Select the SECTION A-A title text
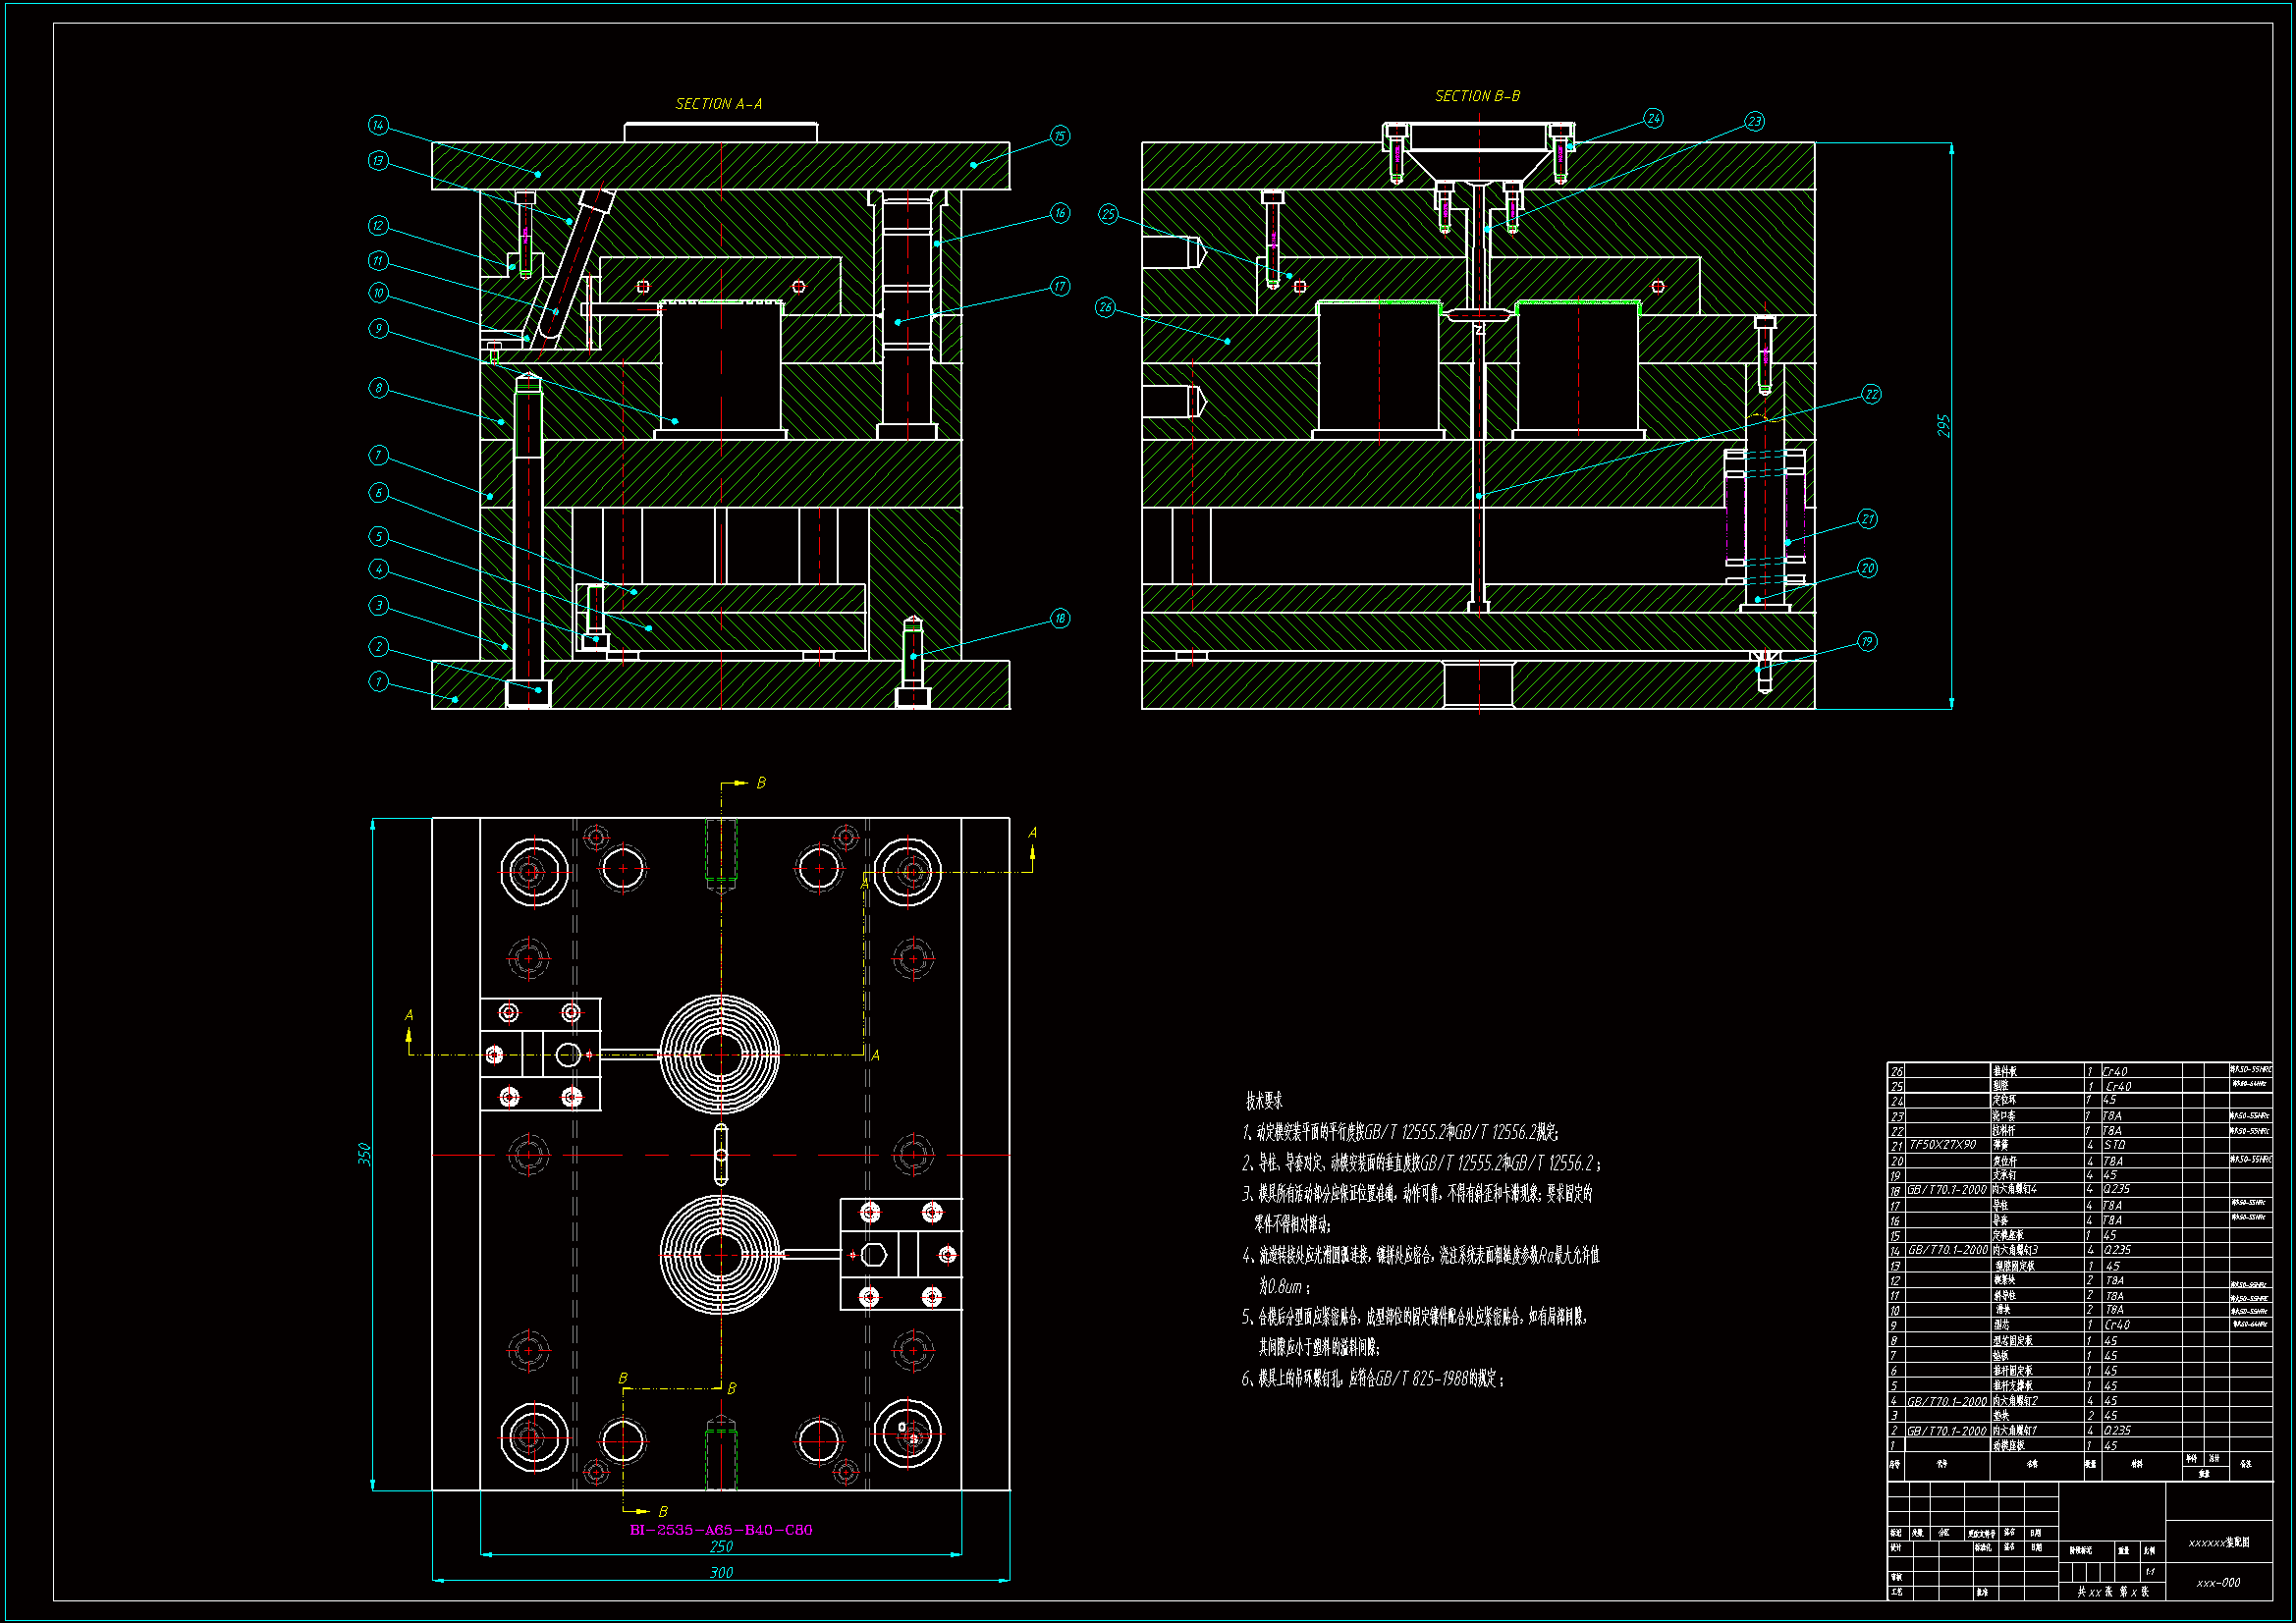Viewport: 2296px width, 1623px height. 718,104
